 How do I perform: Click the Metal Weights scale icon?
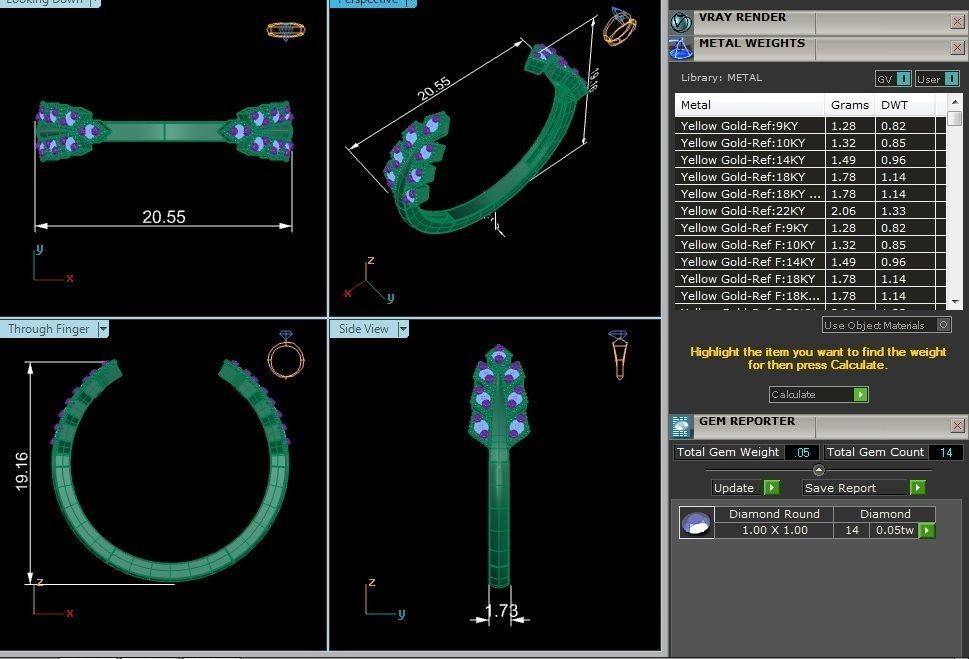[x=682, y=49]
